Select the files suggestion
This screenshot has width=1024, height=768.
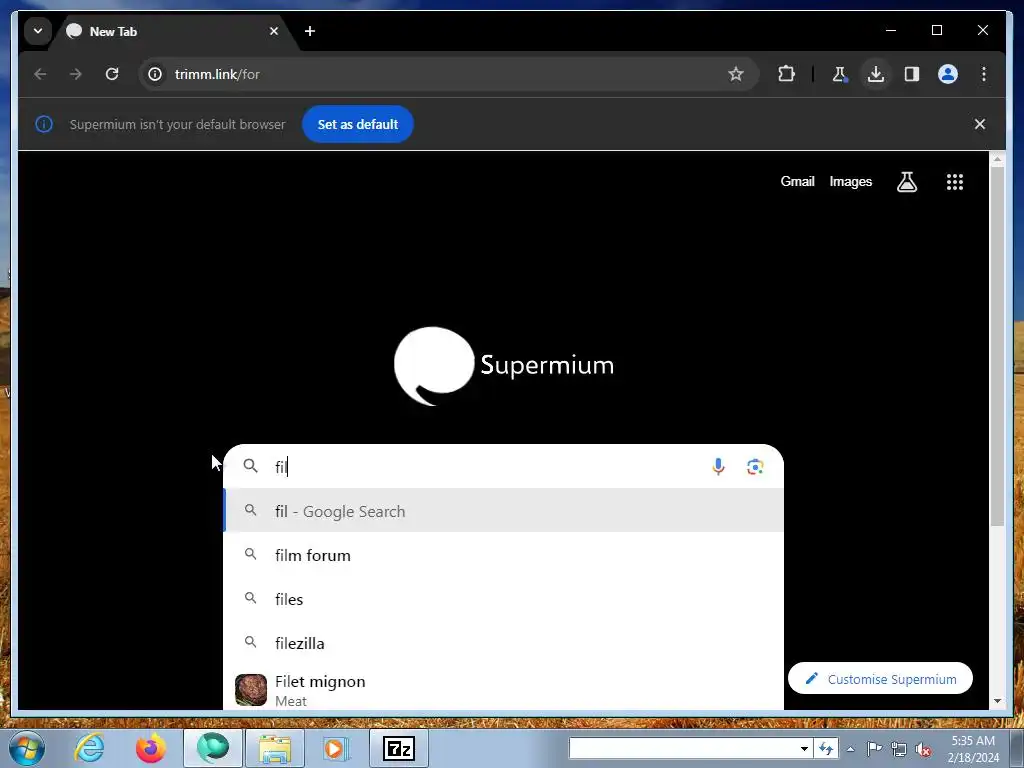504,599
